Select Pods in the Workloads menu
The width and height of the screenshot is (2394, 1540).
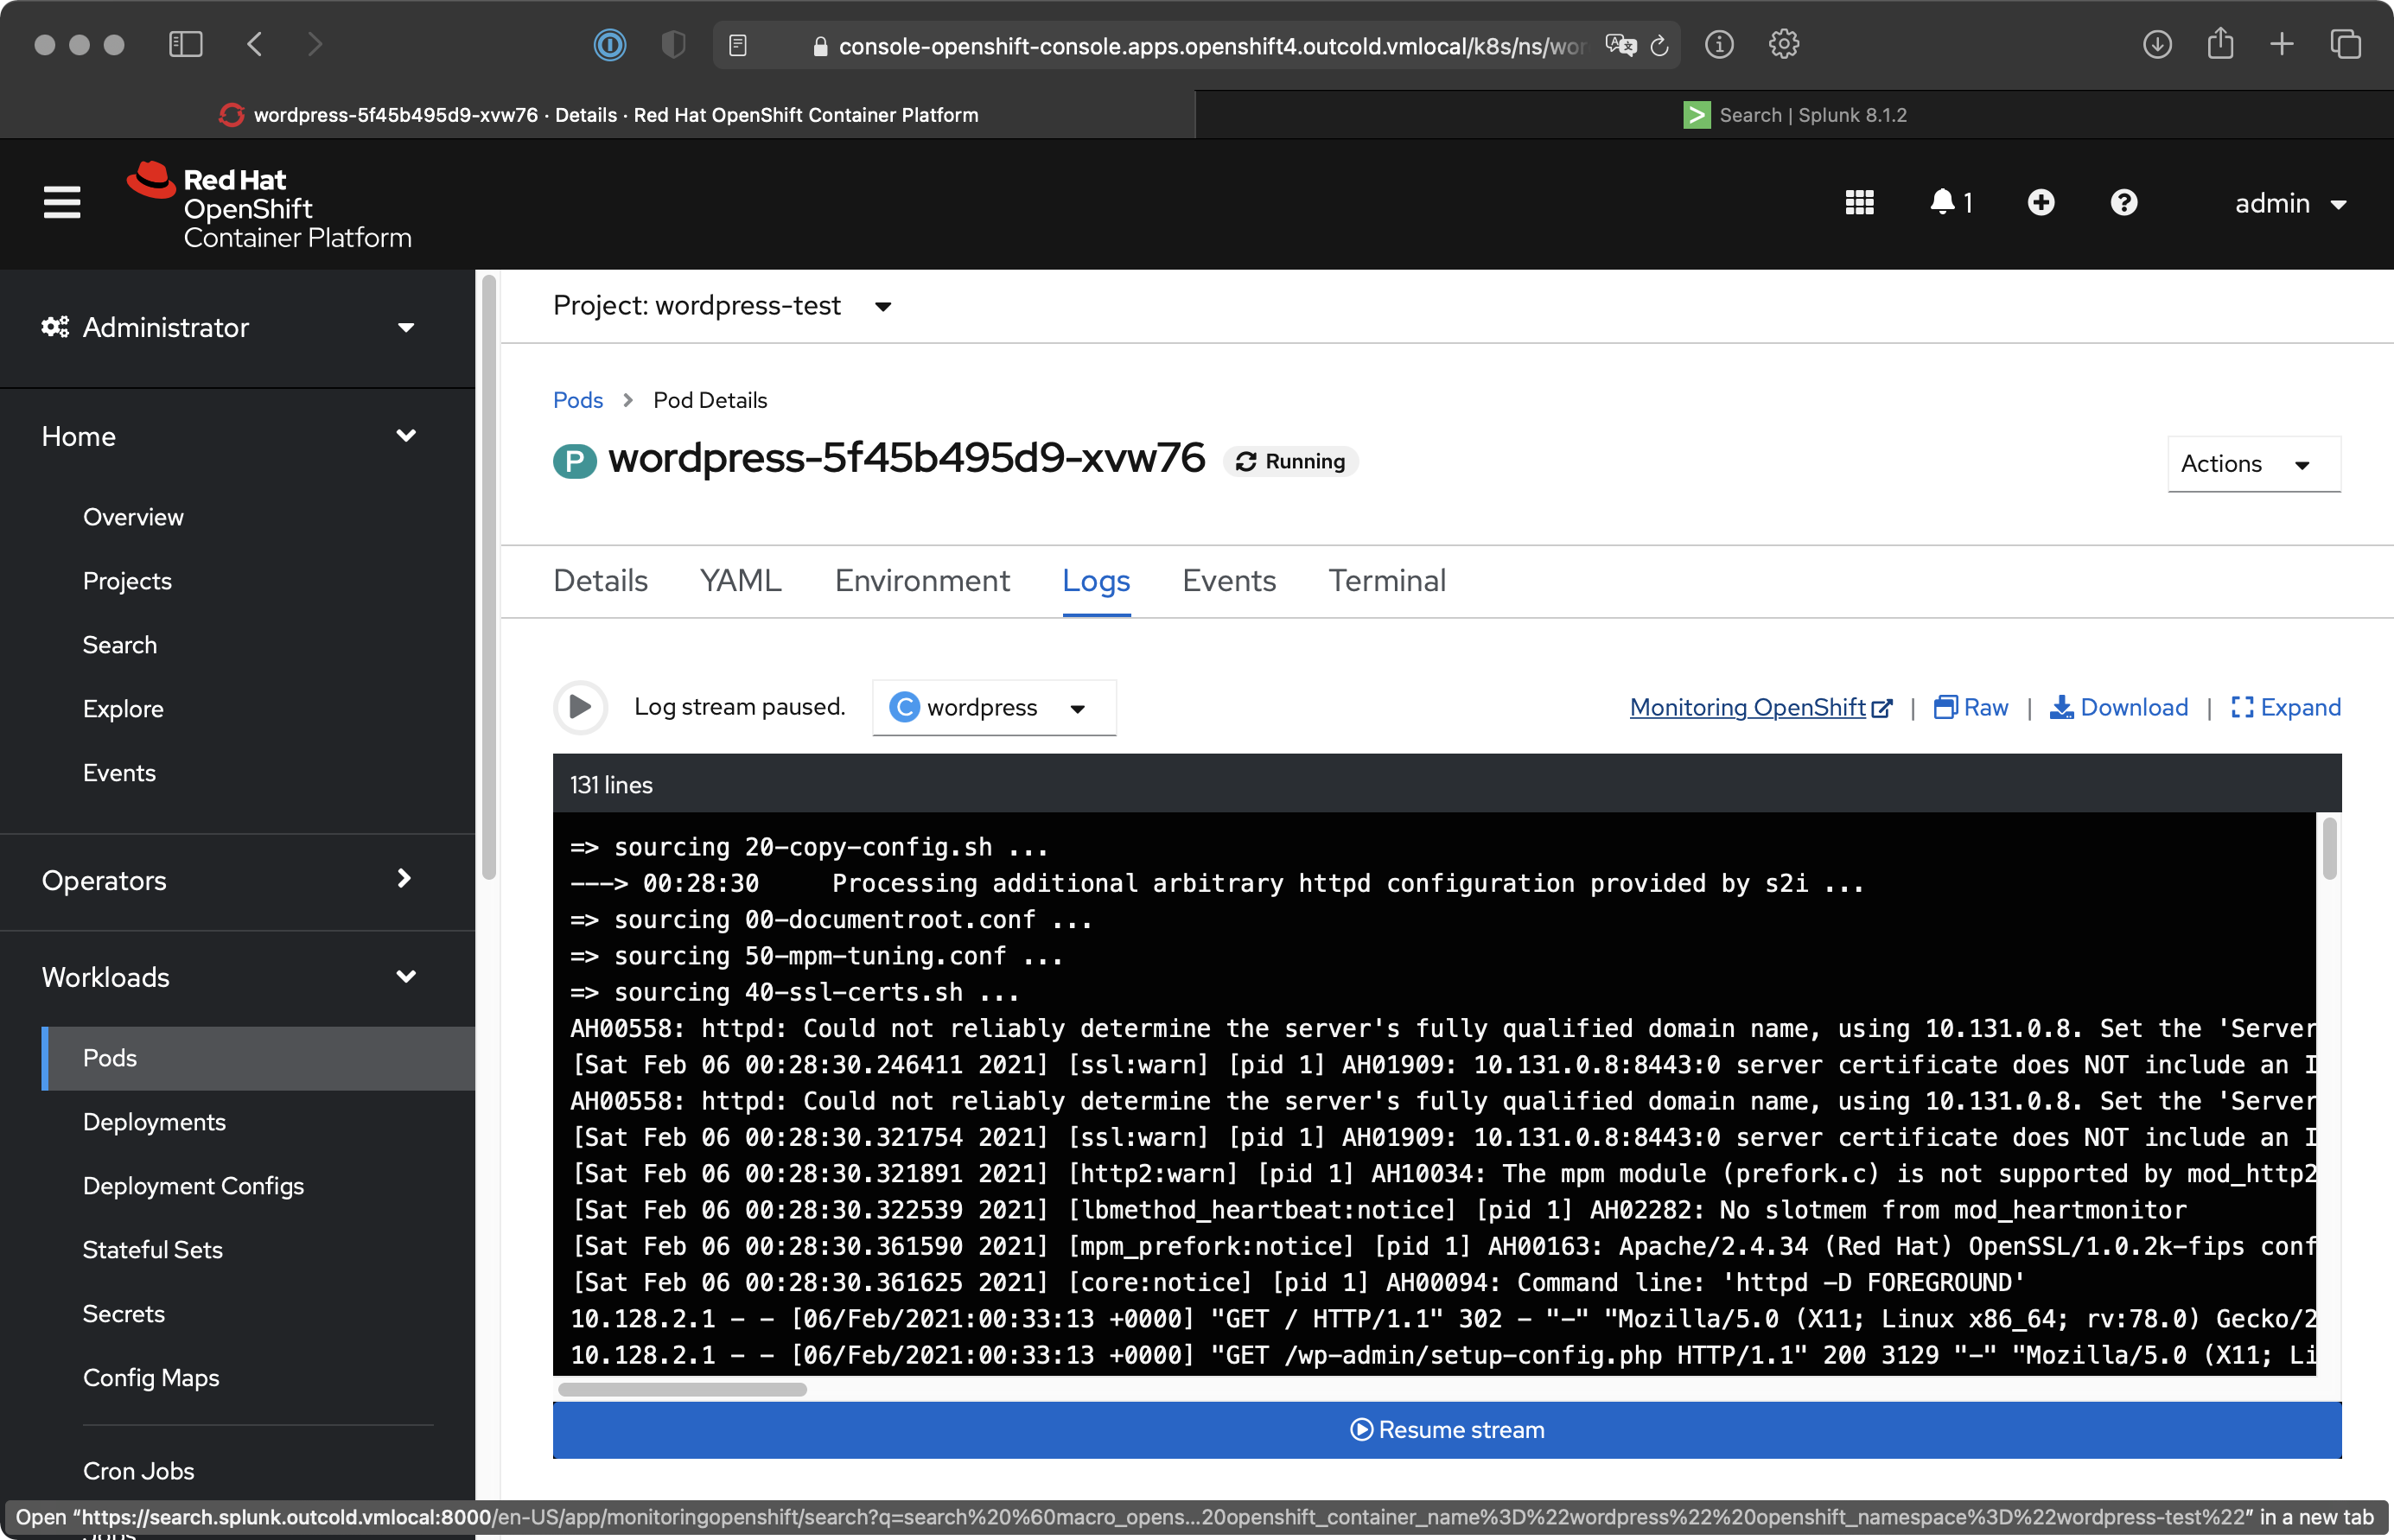(x=258, y=1058)
